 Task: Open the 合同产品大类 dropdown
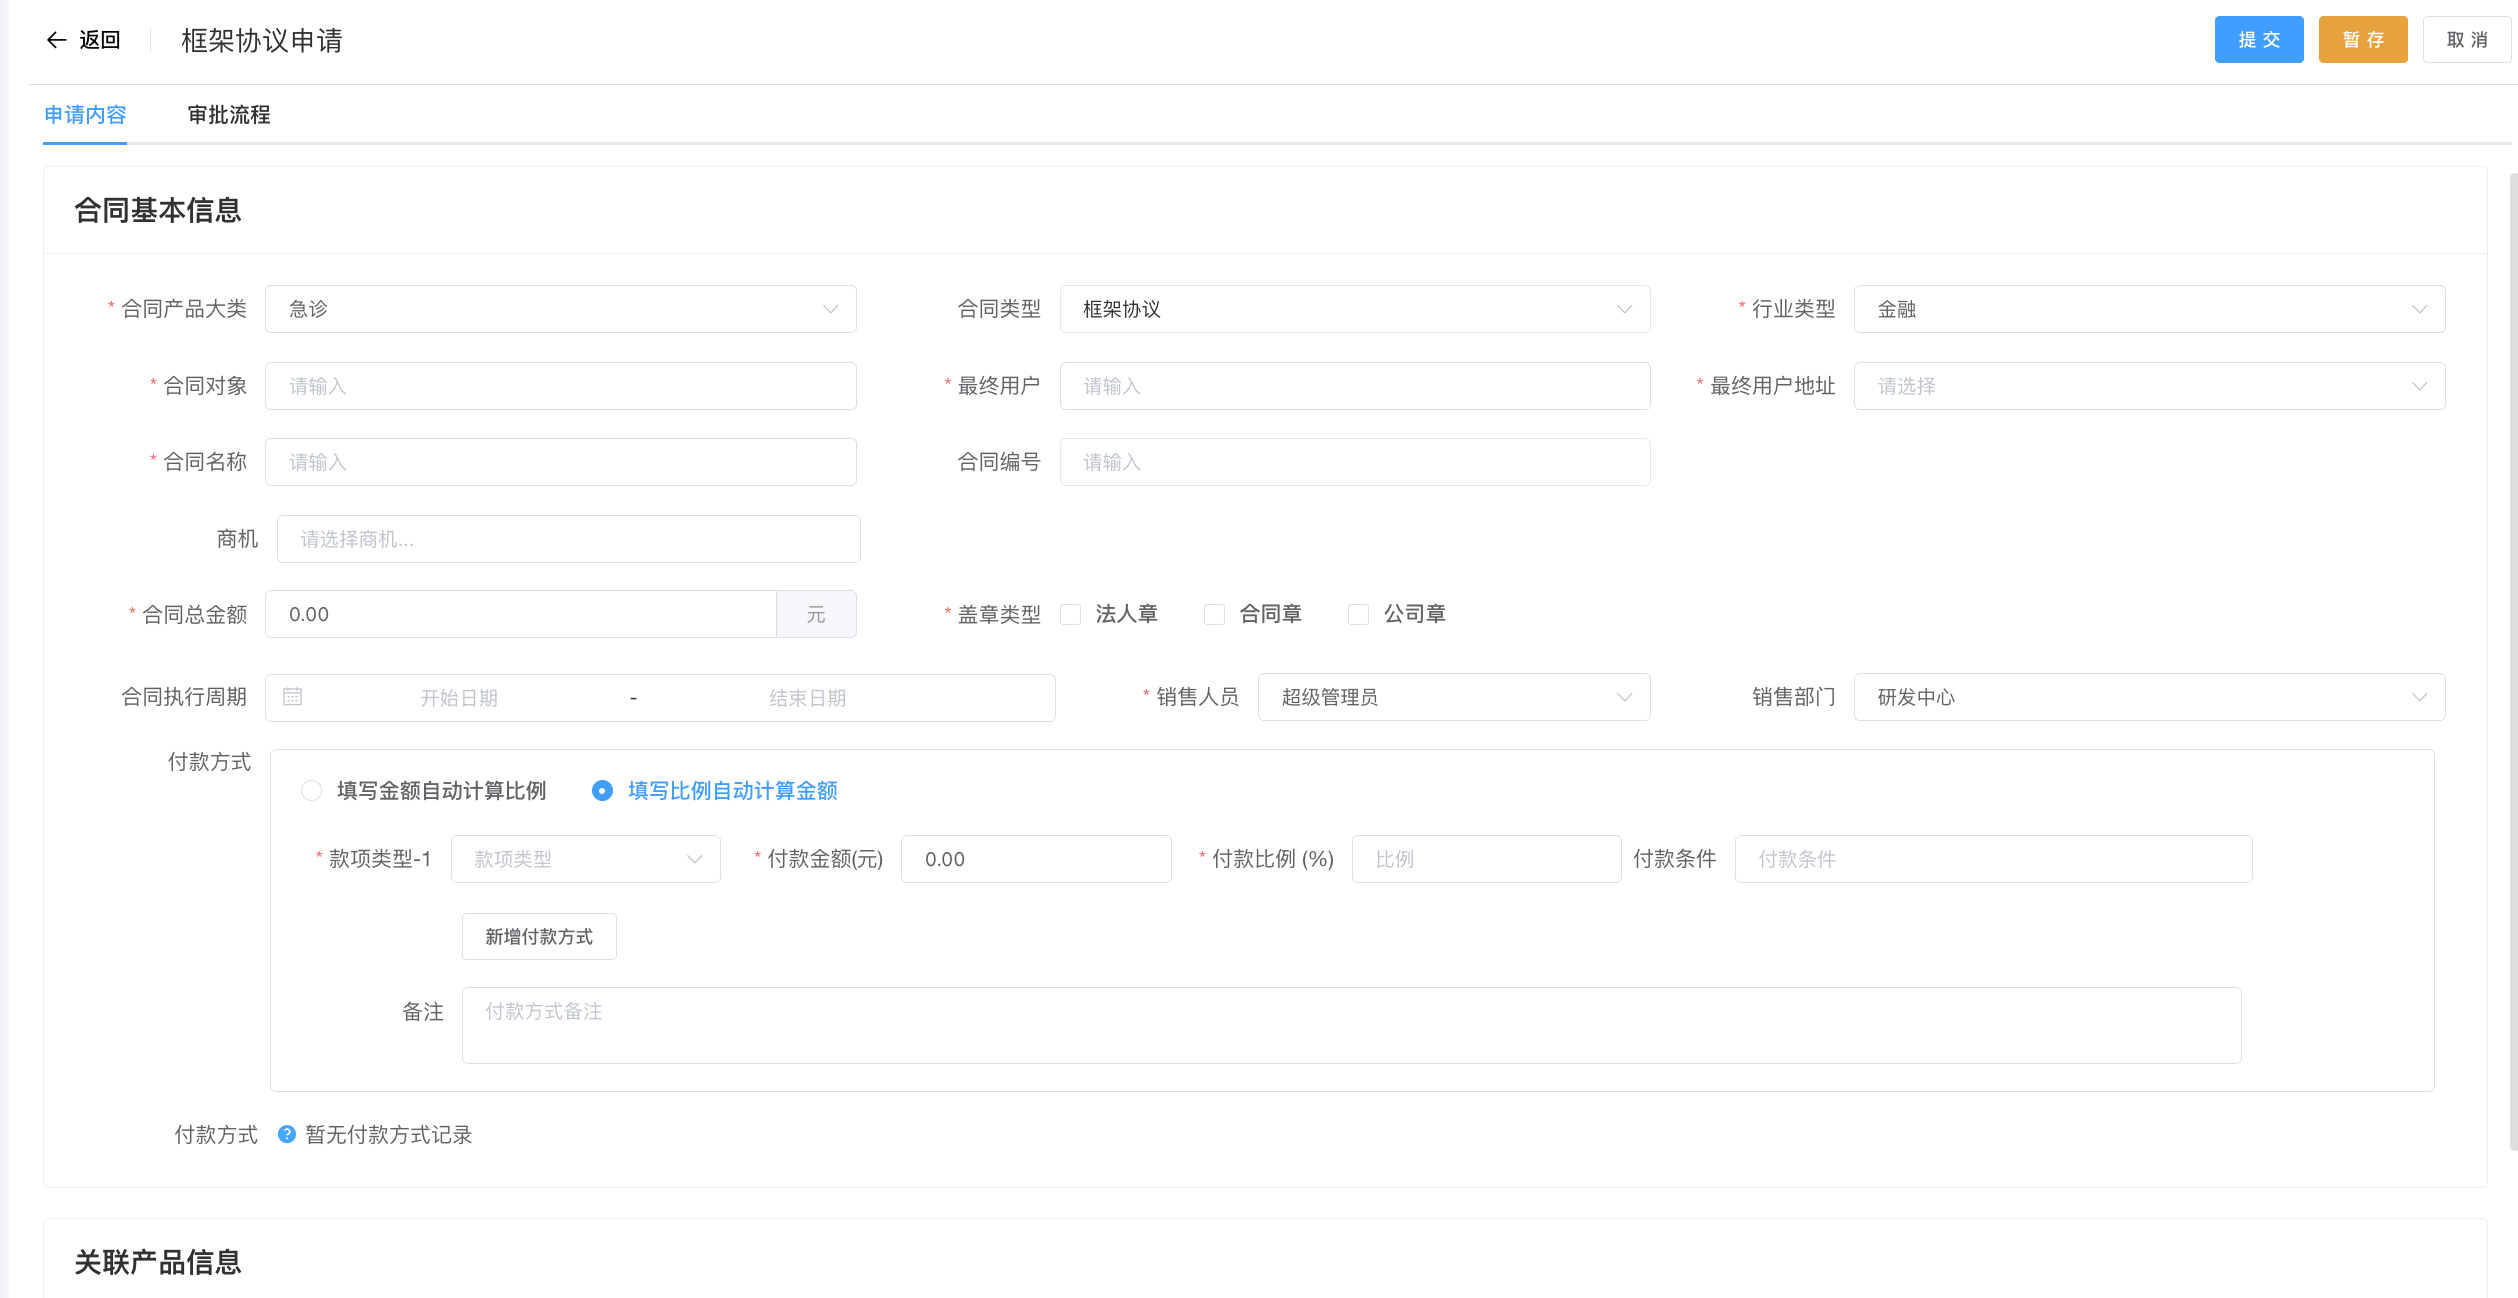(x=560, y=309)
